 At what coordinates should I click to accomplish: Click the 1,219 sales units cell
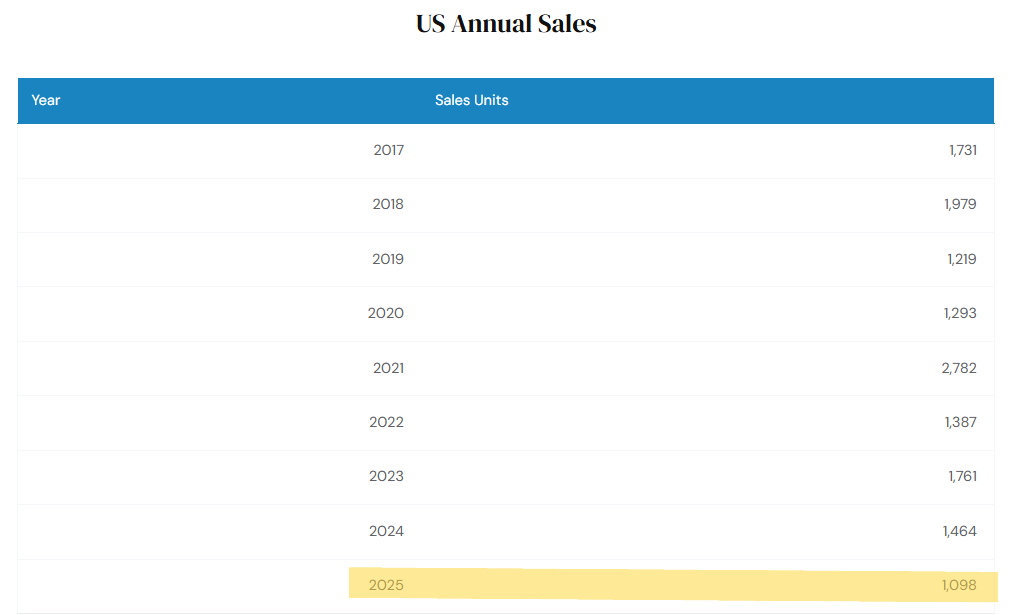pyautogui.click(x=960, y=259)
